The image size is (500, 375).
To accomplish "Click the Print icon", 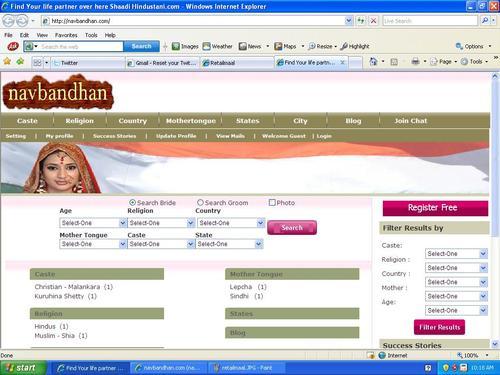I will click(x=415, y=61).
